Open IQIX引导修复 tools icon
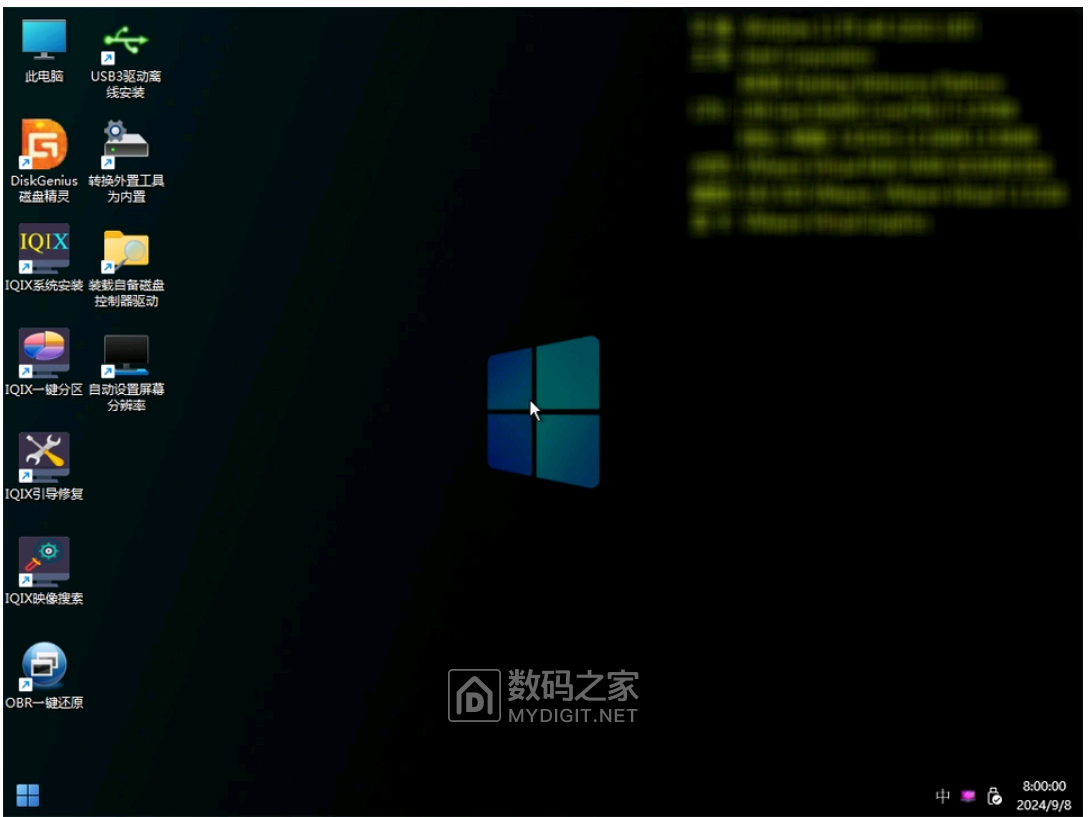 (x=44, y=457)
